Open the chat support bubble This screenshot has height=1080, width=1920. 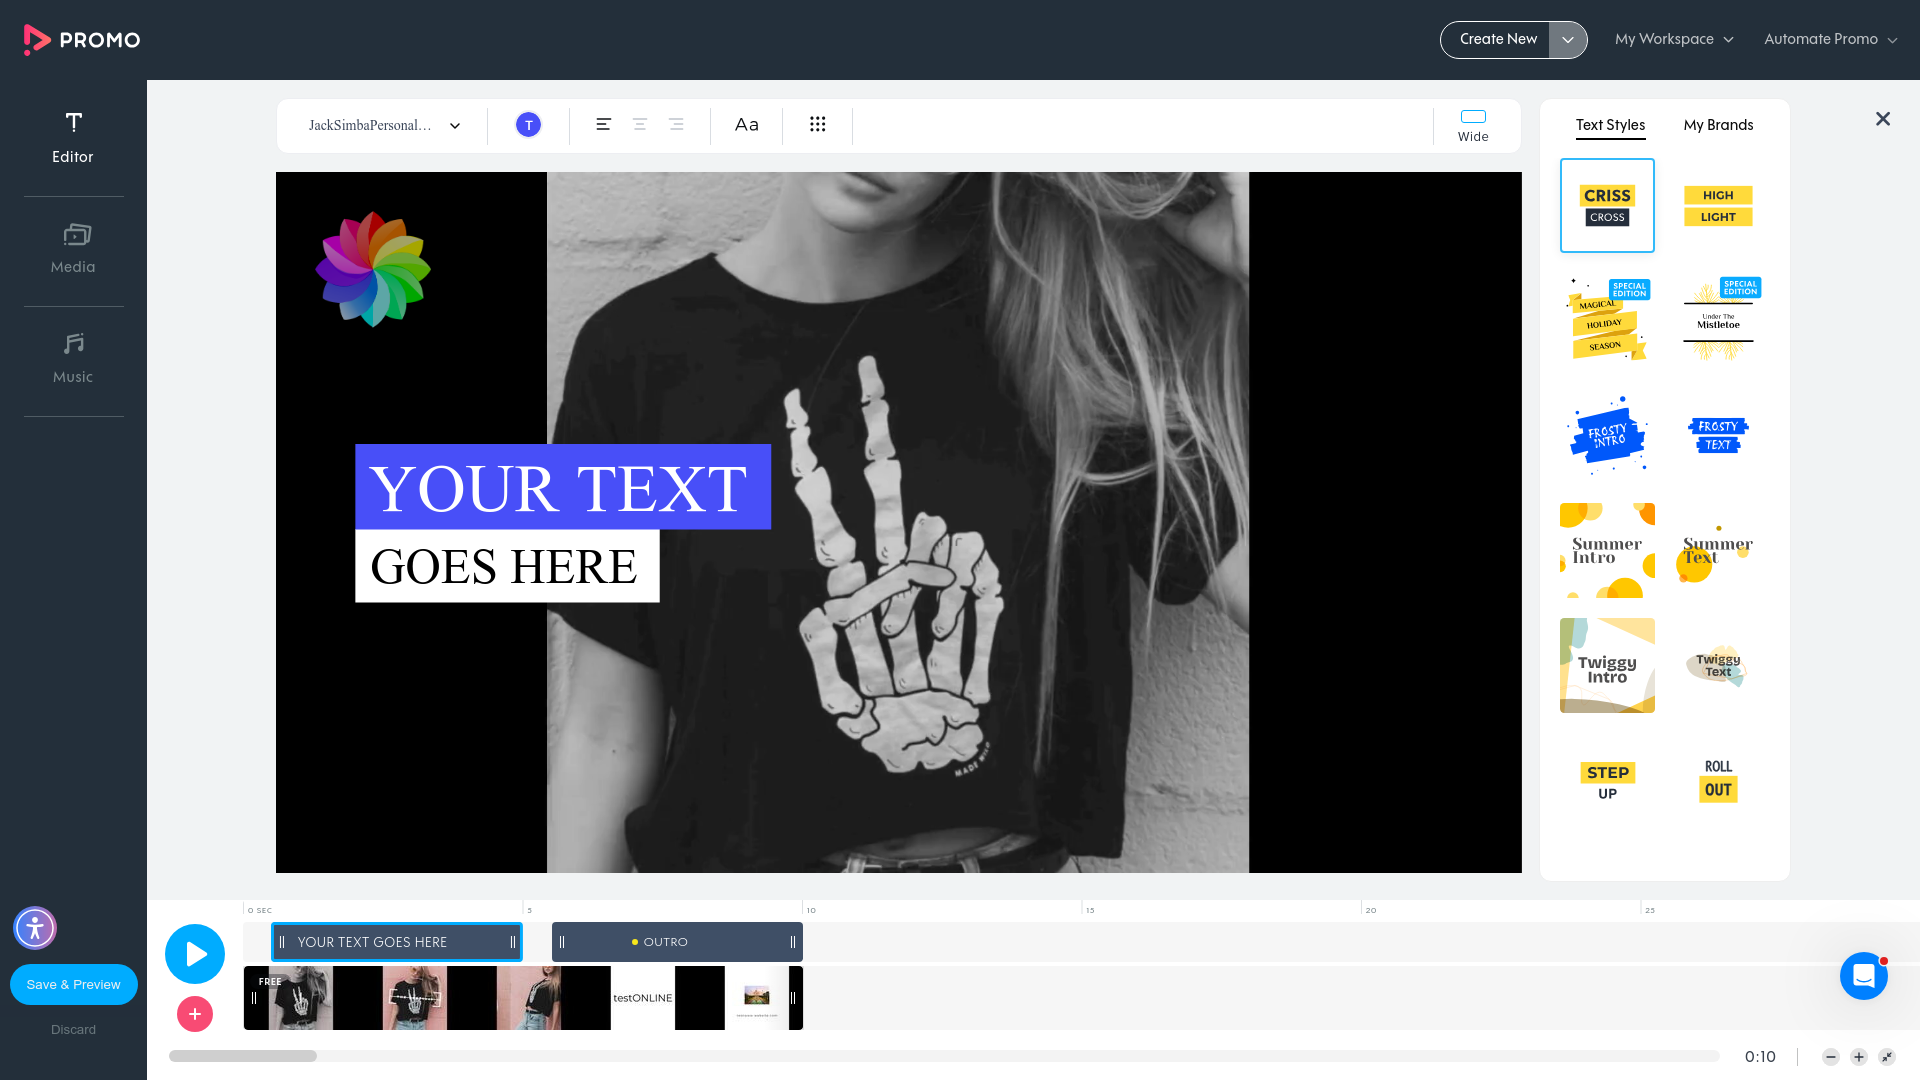1863,976
